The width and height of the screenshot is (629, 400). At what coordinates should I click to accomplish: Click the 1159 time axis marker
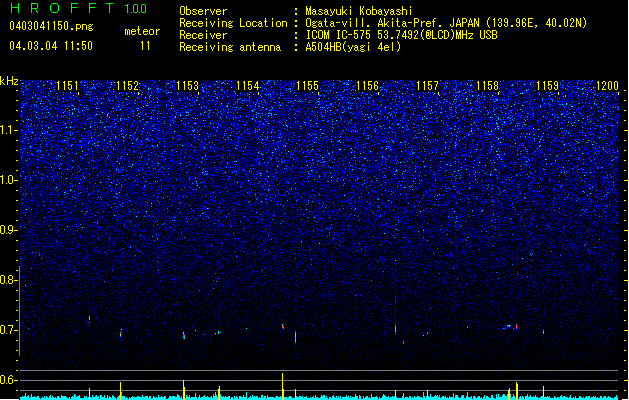coord(548,86)
